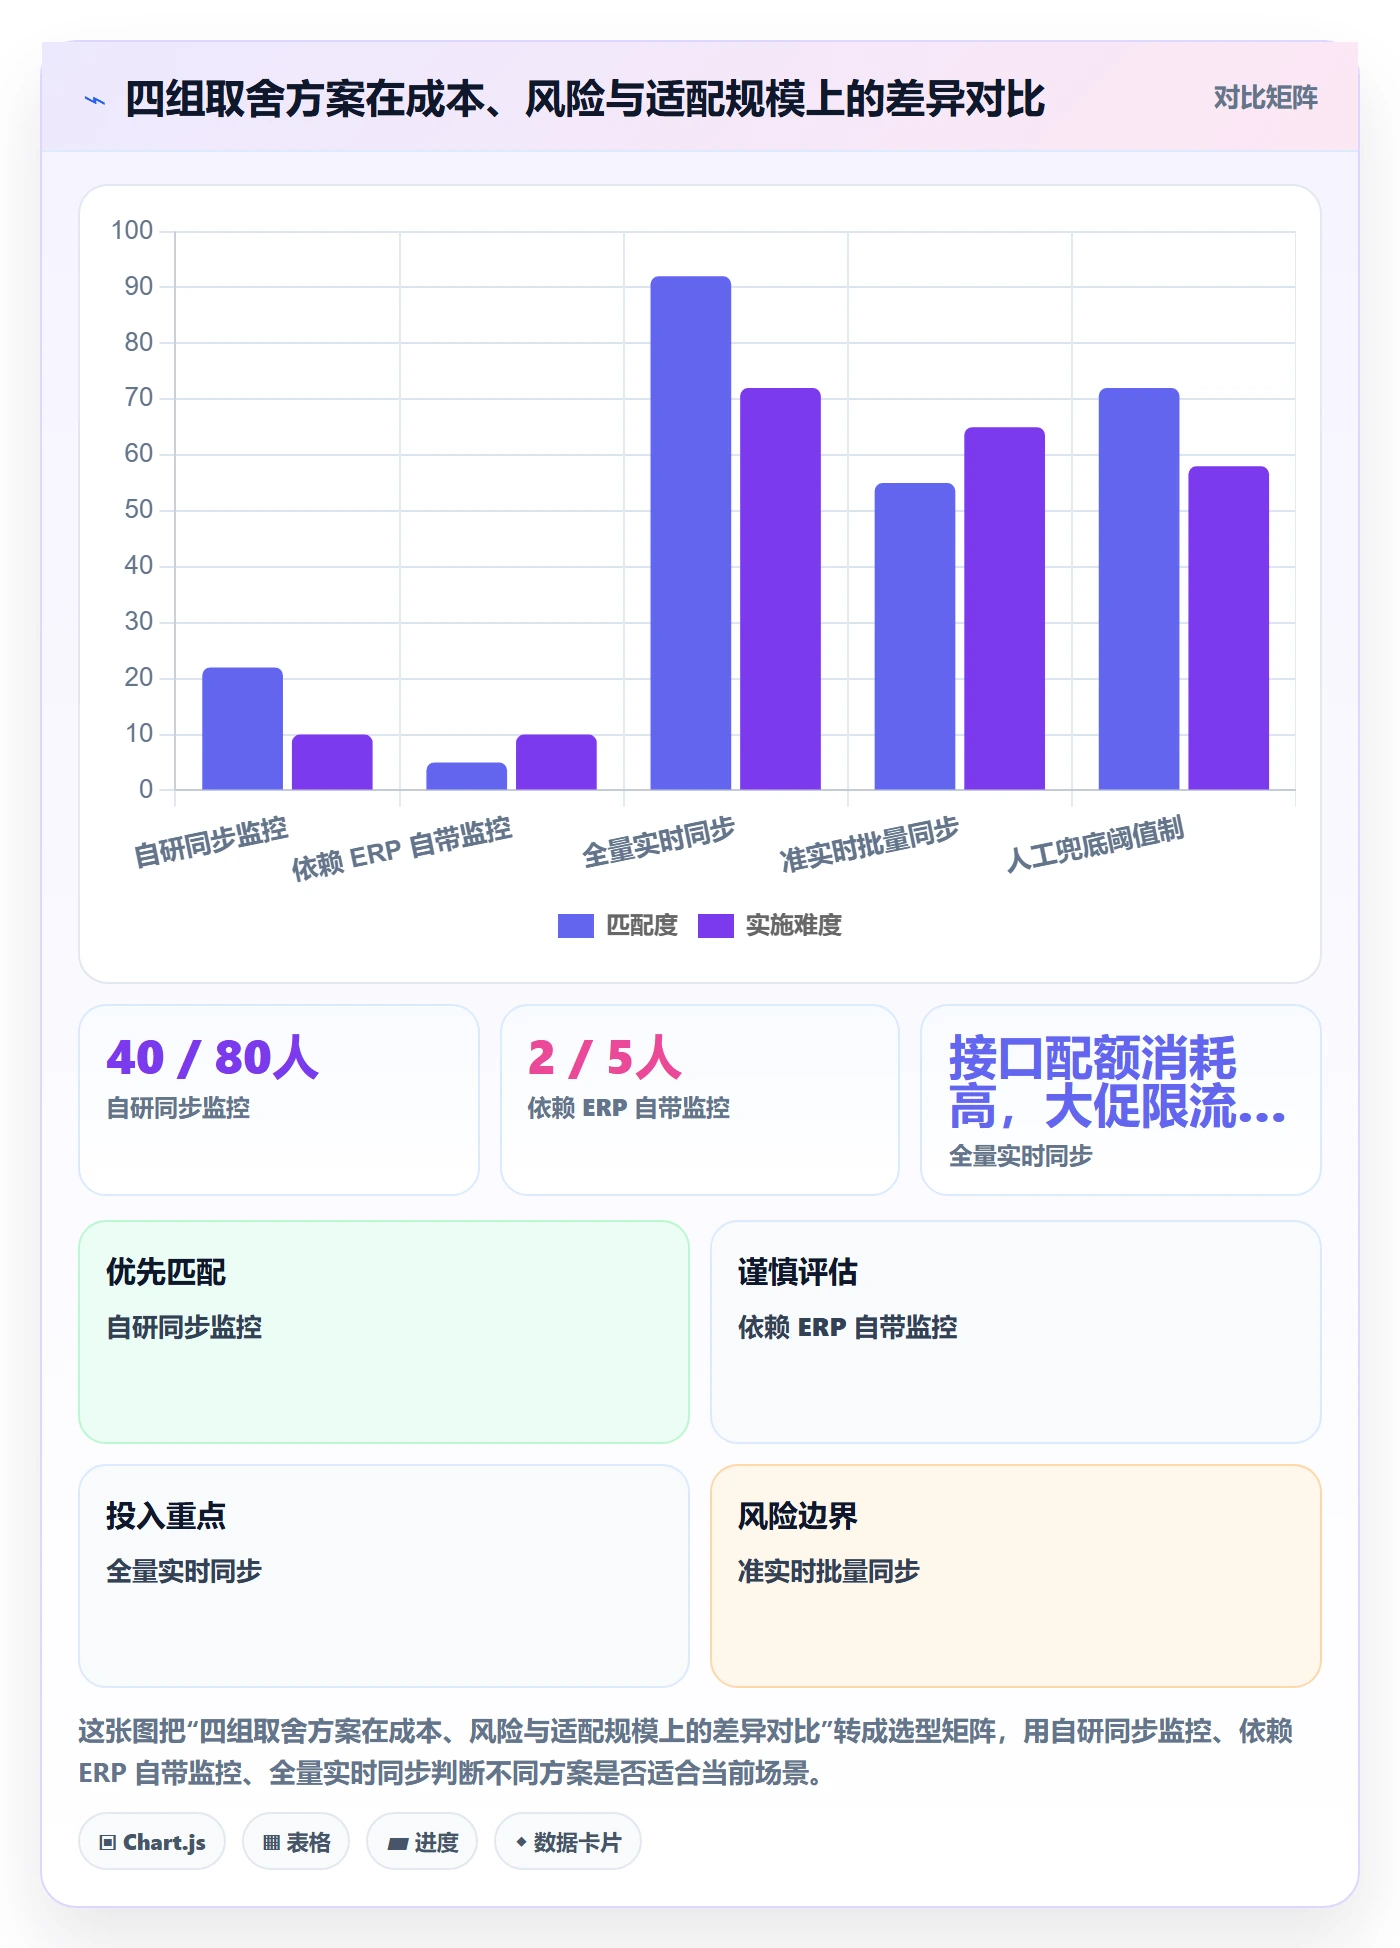Click the chart title 四组取舍方案在成本

(x=585, y=99)
